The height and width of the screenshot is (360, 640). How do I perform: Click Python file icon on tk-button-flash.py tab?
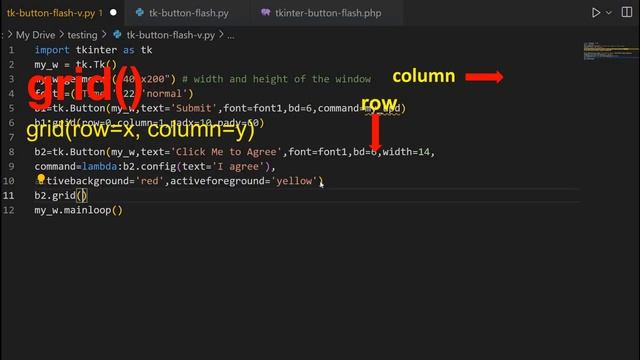140,13
